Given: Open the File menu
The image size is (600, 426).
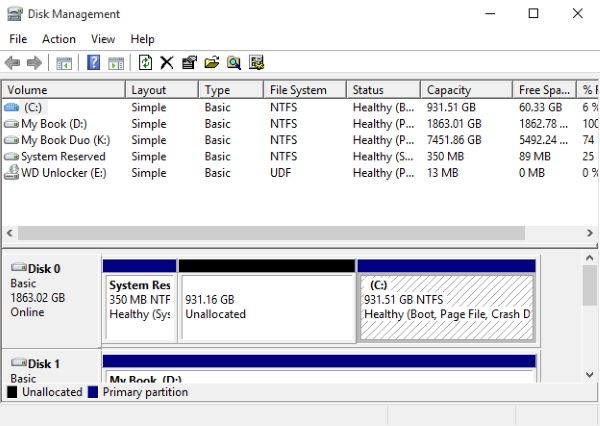Looking at the screenshot, I should coord(18,39).
